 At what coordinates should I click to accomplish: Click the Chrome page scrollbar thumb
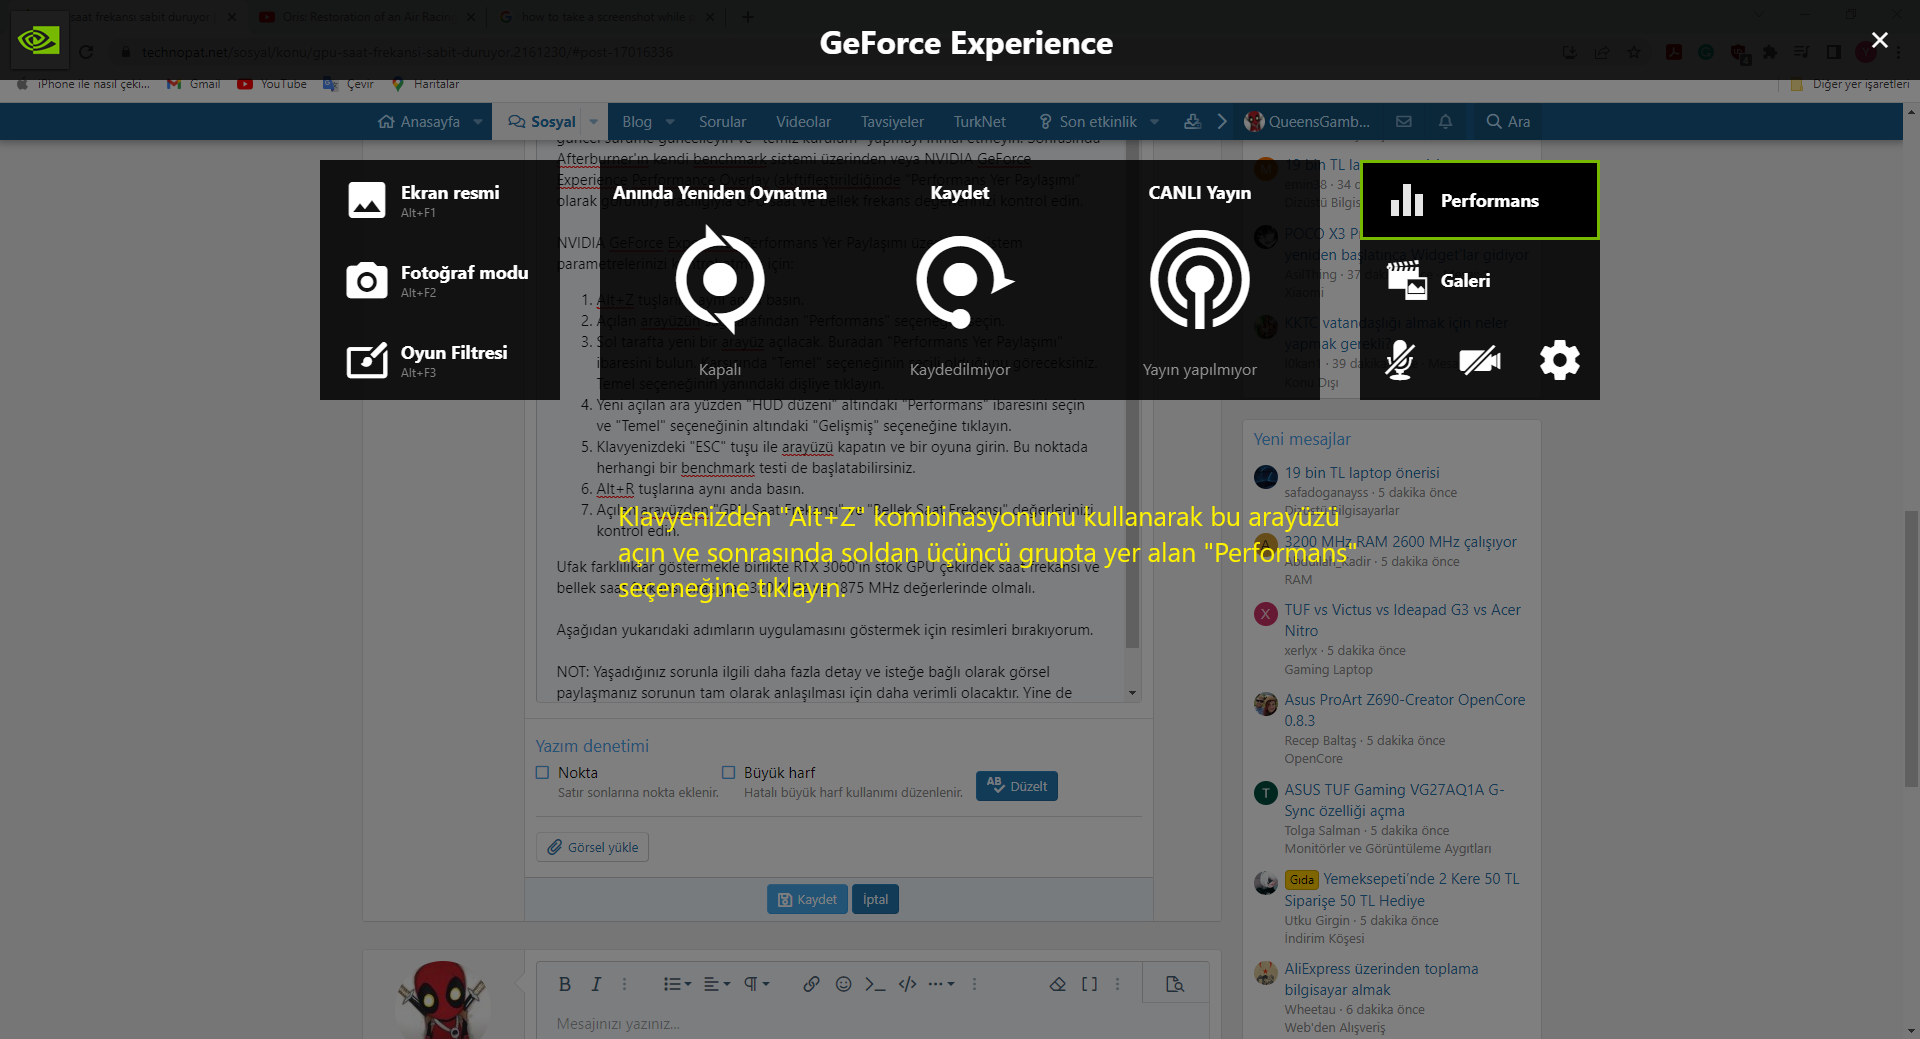click(1911, 648)
